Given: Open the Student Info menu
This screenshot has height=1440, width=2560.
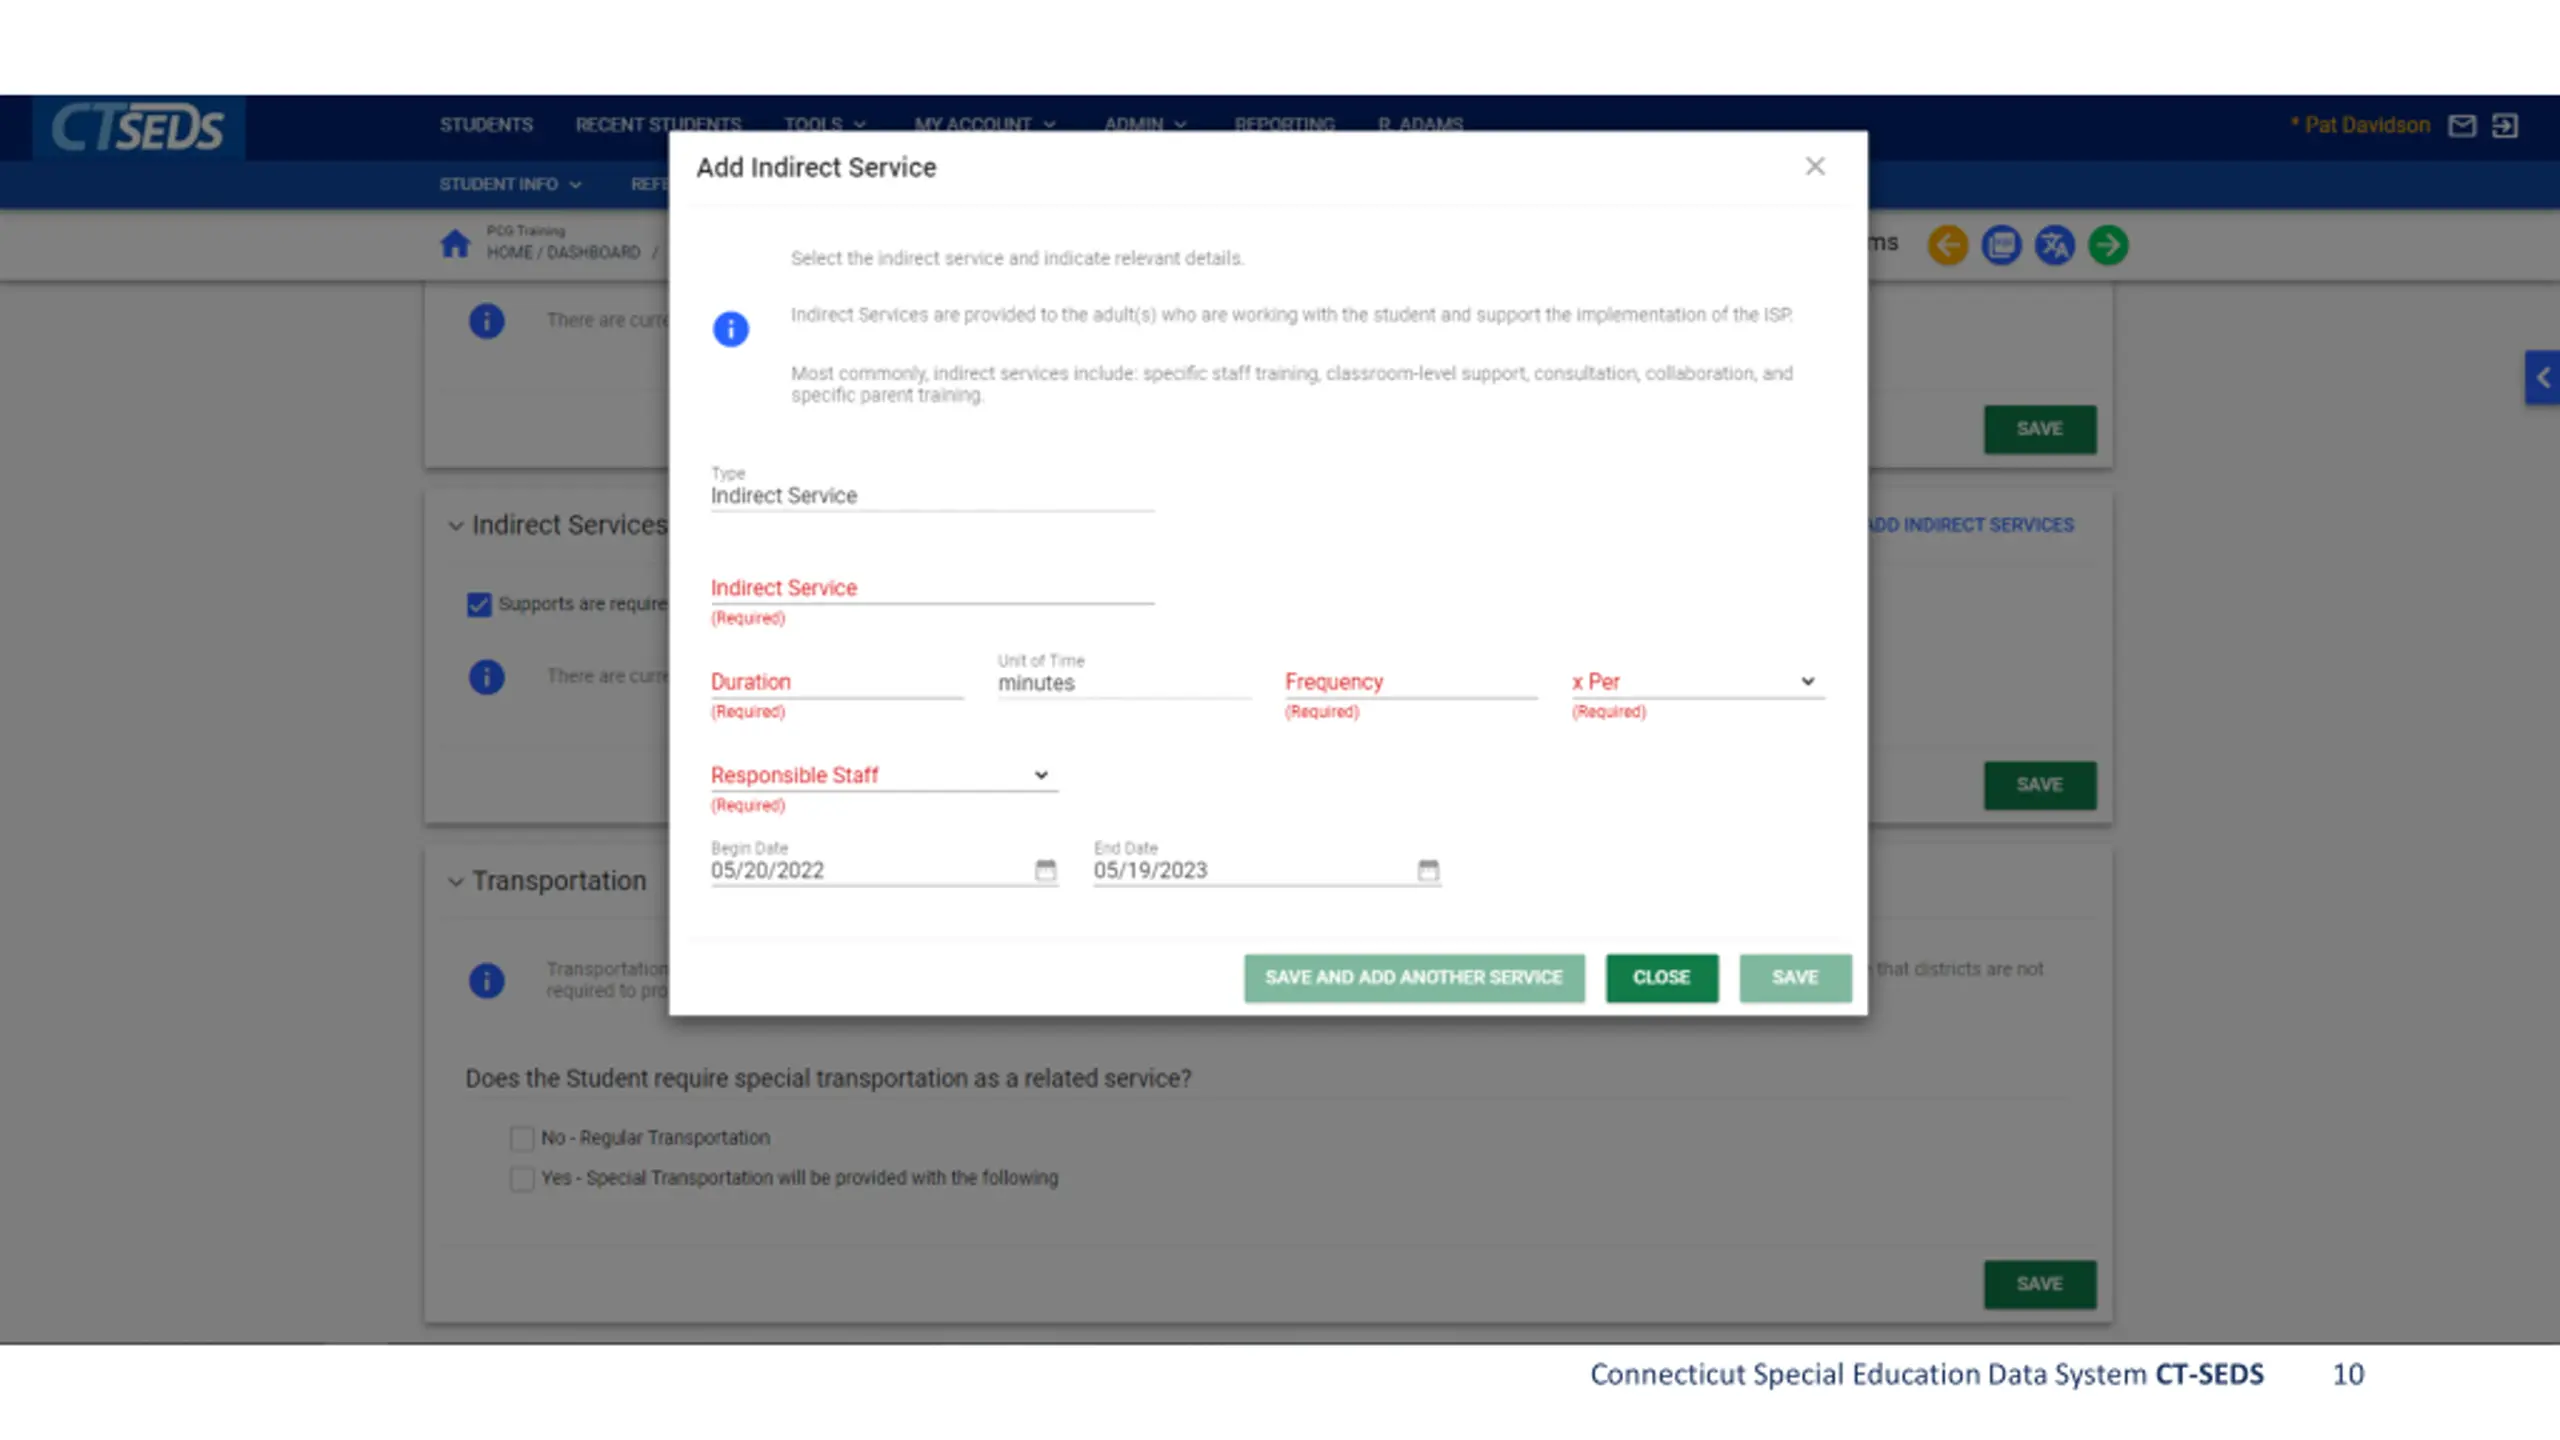Looking at the screenshot, I should [x=509, y=184].
